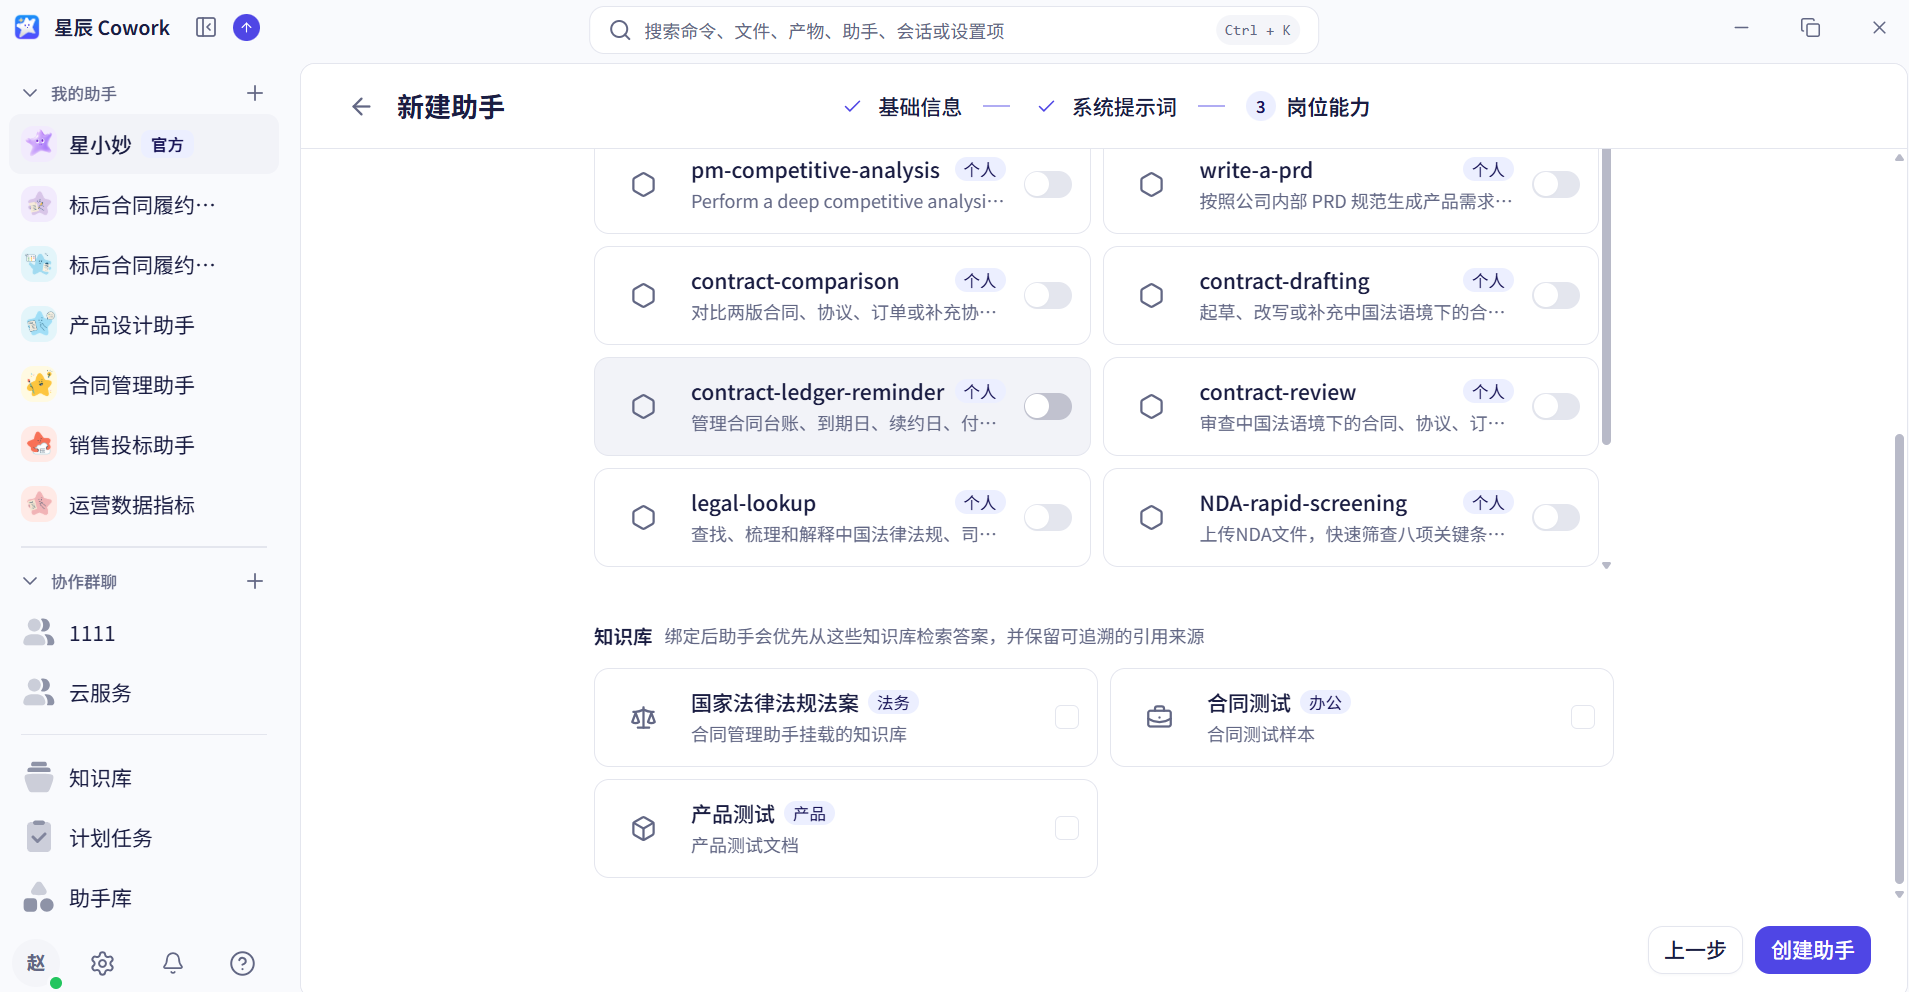Add a new assistant with 我的助手 plus icon

[x=255, y=93]
